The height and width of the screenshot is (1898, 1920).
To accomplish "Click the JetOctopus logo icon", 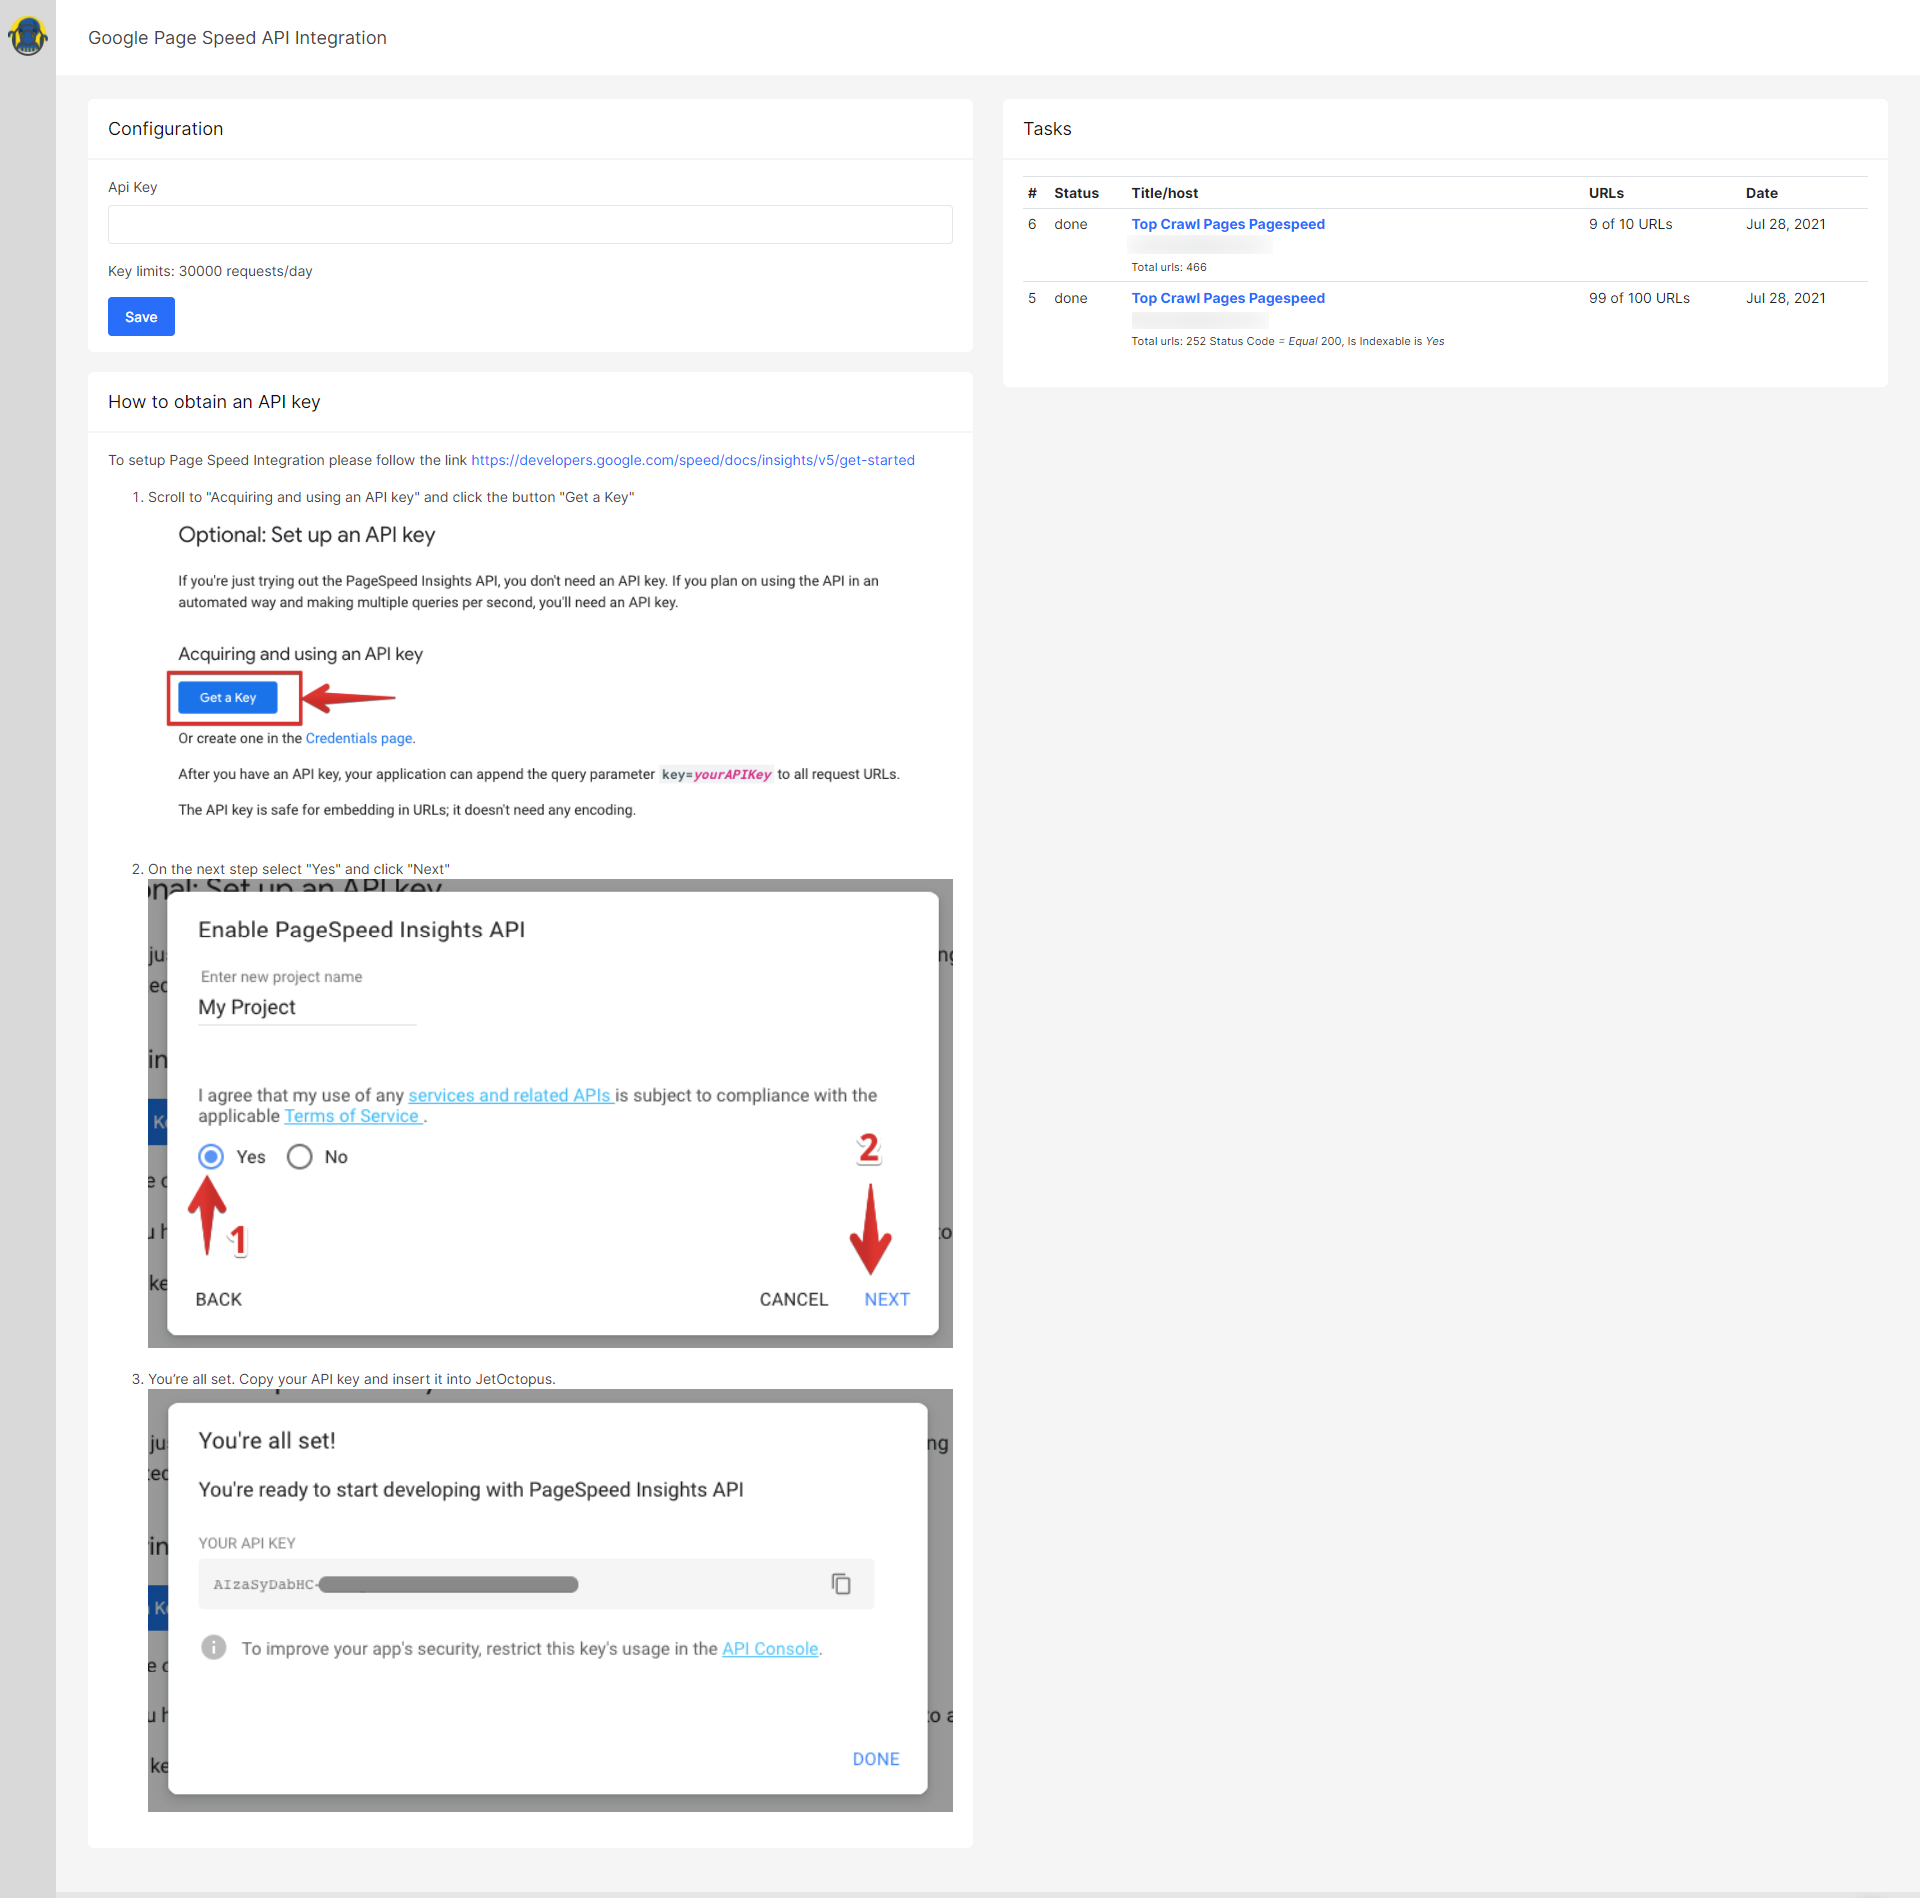I will pos(27,36).
